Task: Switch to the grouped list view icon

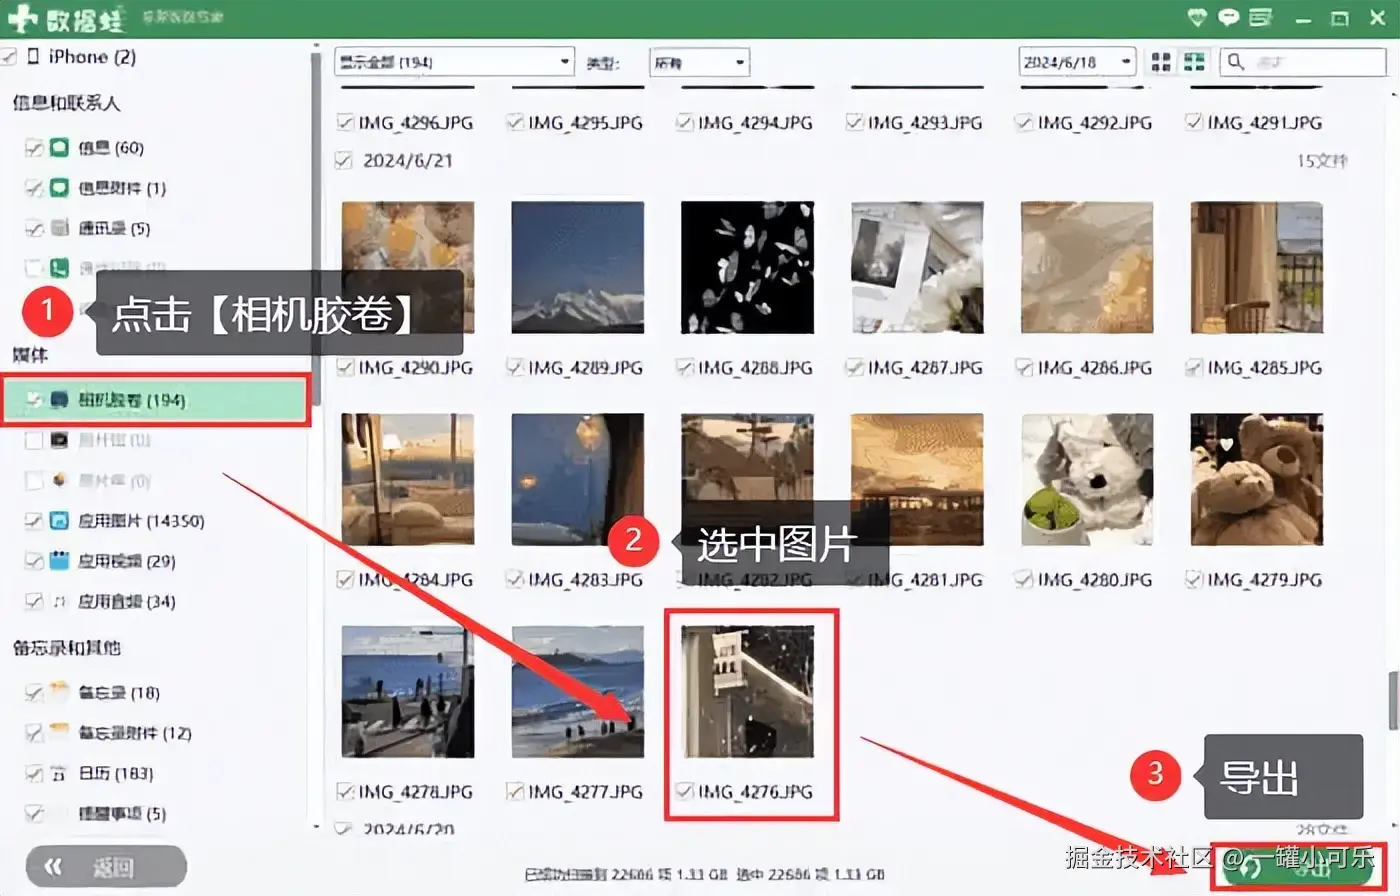Action: [1194, 62]
